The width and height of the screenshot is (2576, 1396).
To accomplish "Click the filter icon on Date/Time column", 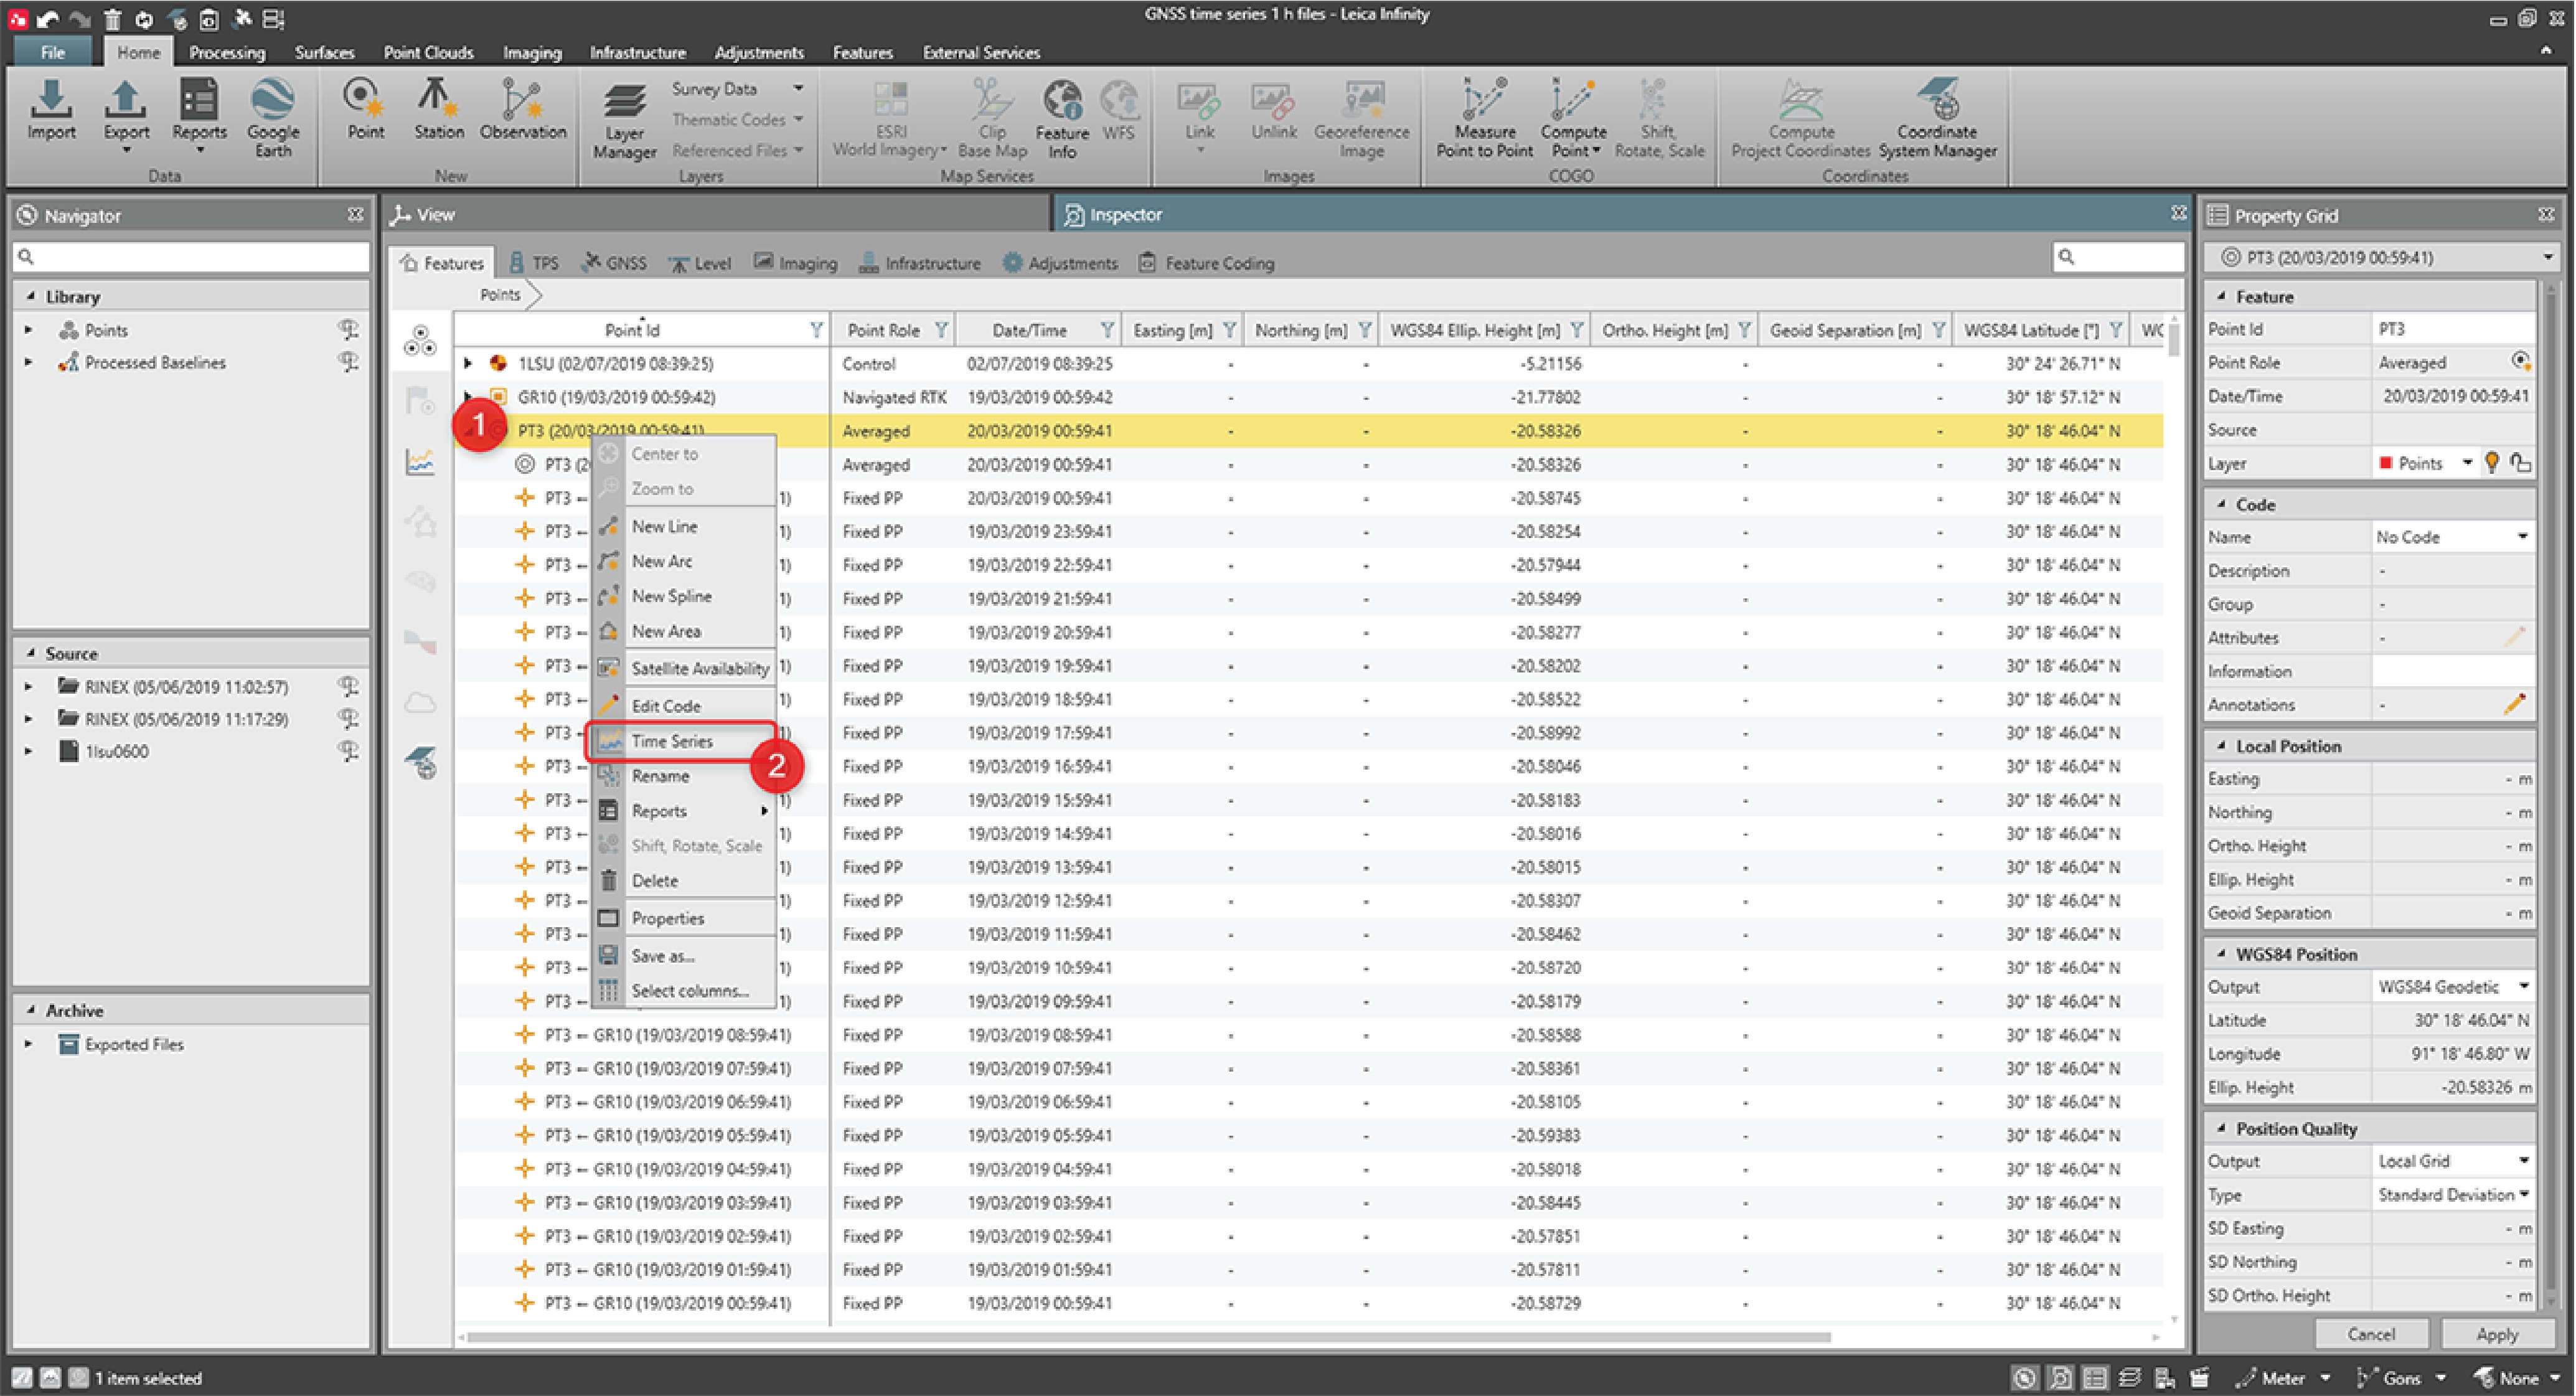I will (x=1107, y=330).
